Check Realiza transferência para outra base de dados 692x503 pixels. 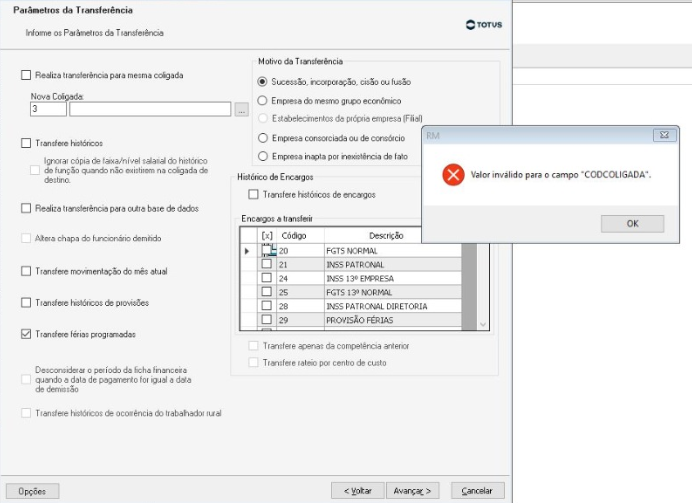(26, 208)
